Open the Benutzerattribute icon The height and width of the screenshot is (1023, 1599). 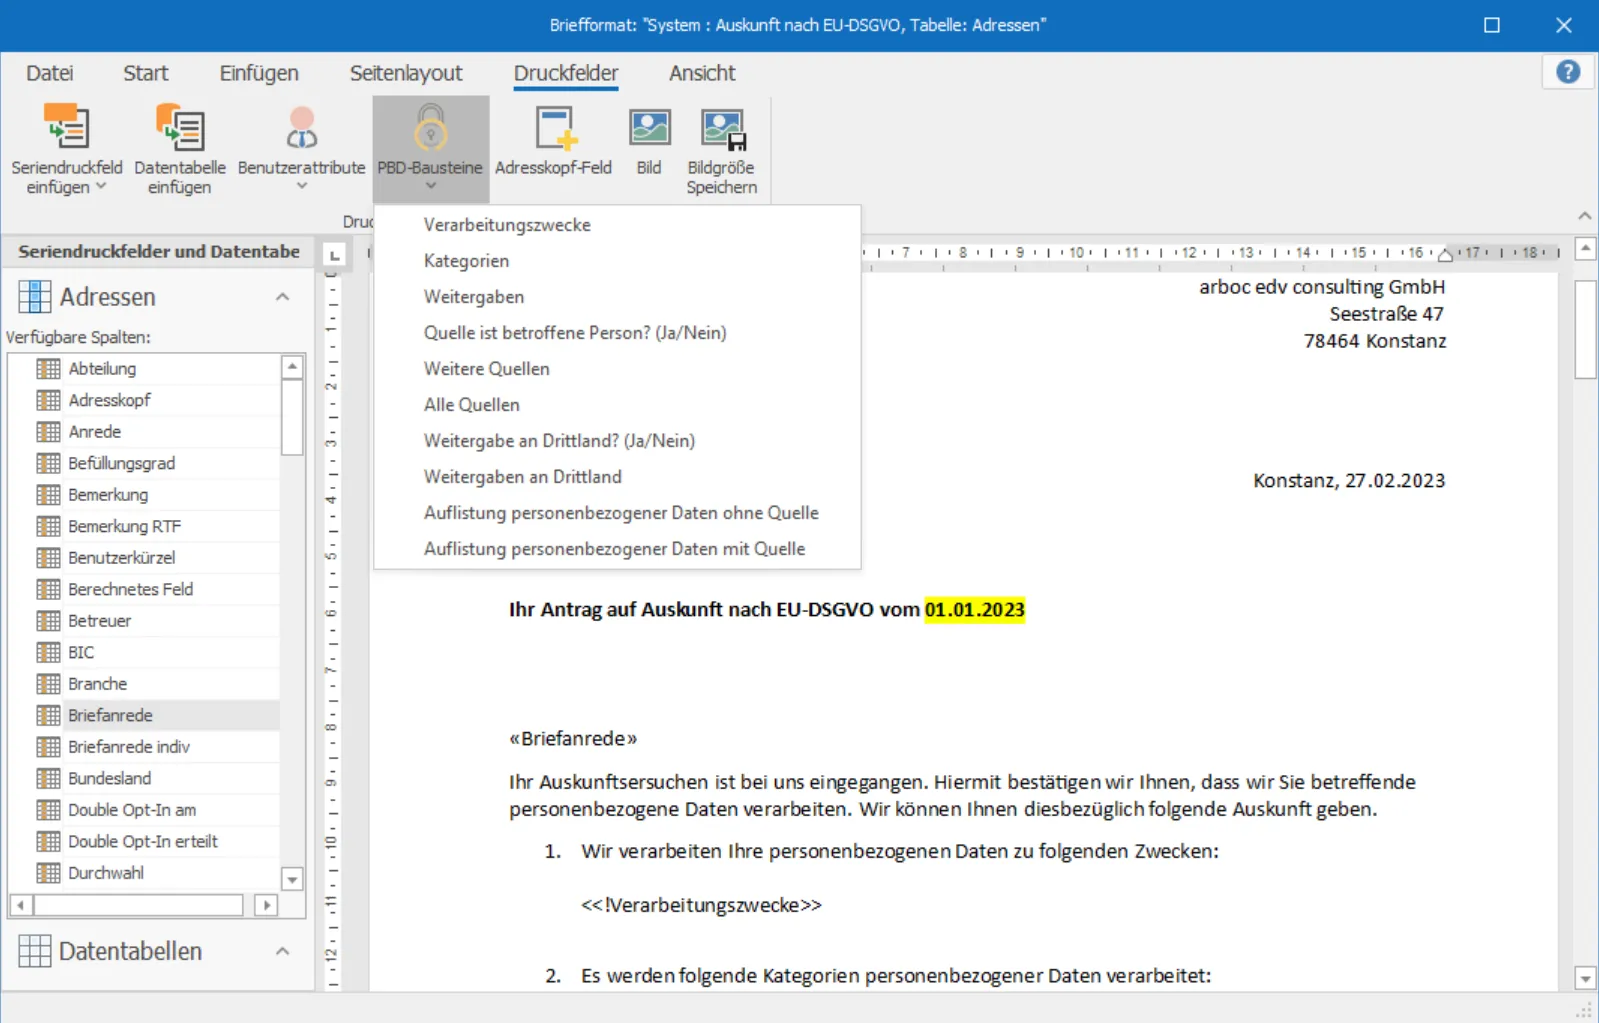301,127
